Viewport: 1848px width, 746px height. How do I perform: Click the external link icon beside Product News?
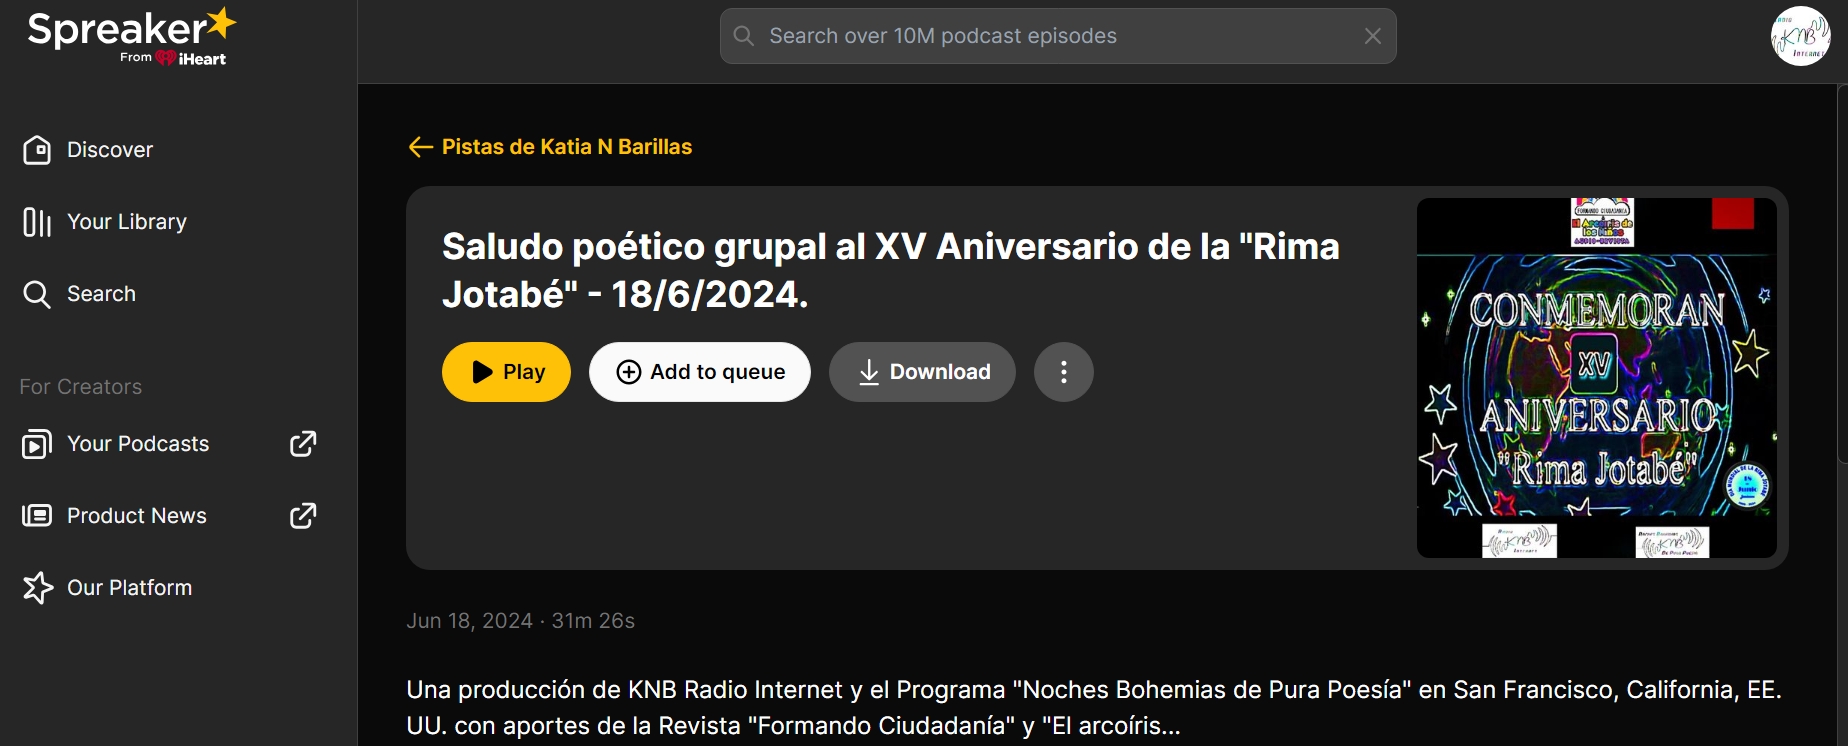coord(303,516)
